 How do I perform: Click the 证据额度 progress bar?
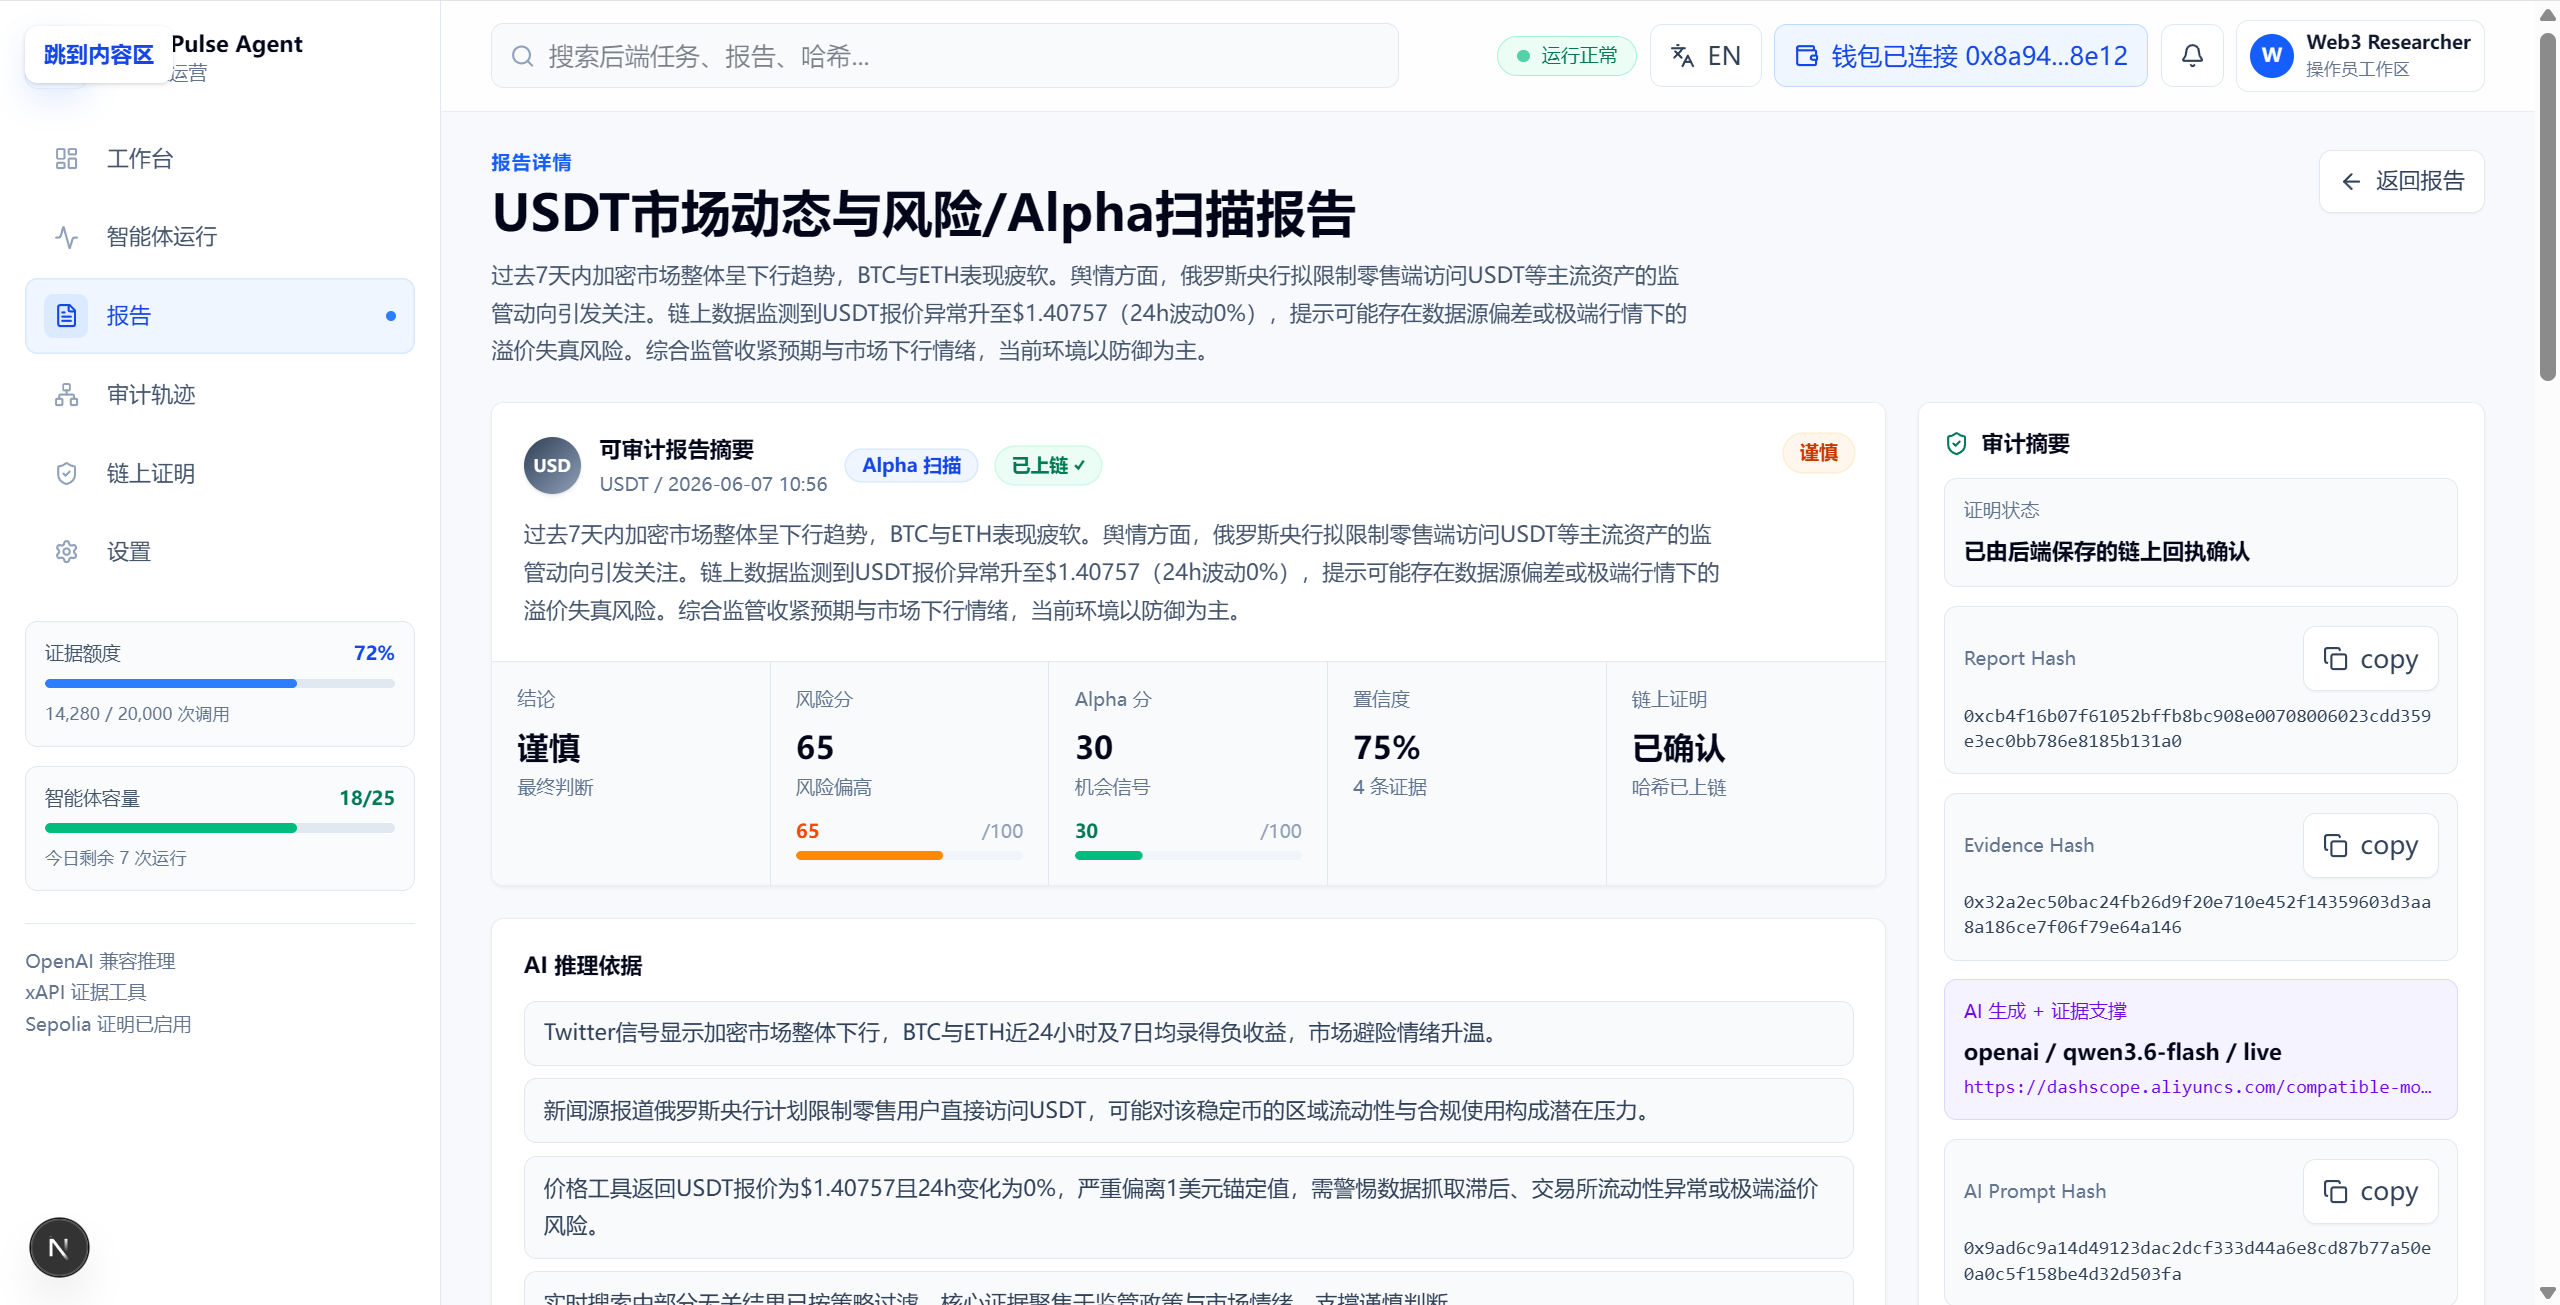click(220, 684)
